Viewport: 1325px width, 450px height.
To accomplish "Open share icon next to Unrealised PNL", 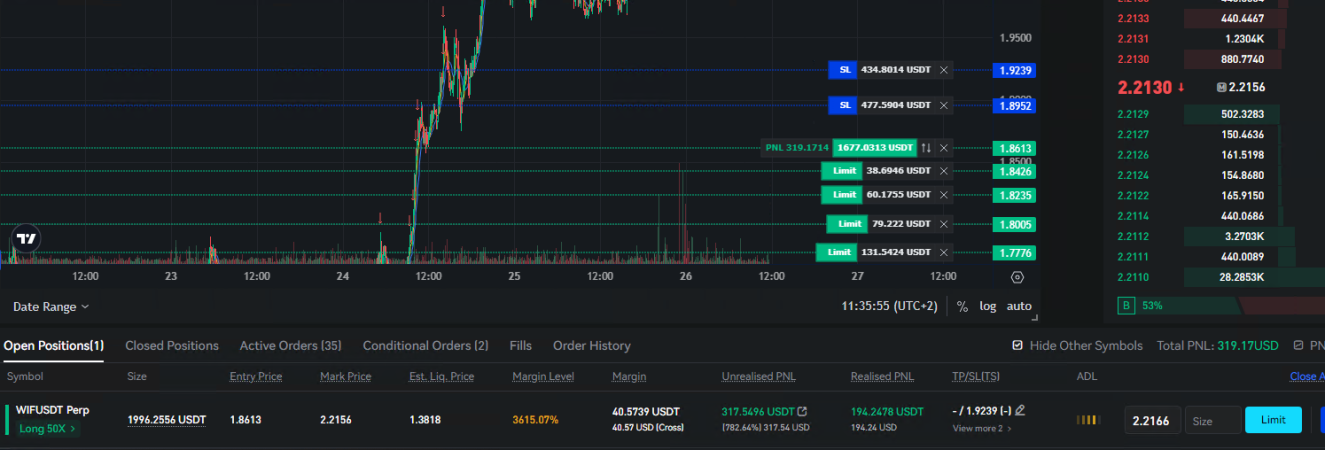I will [x=801, y=411].
